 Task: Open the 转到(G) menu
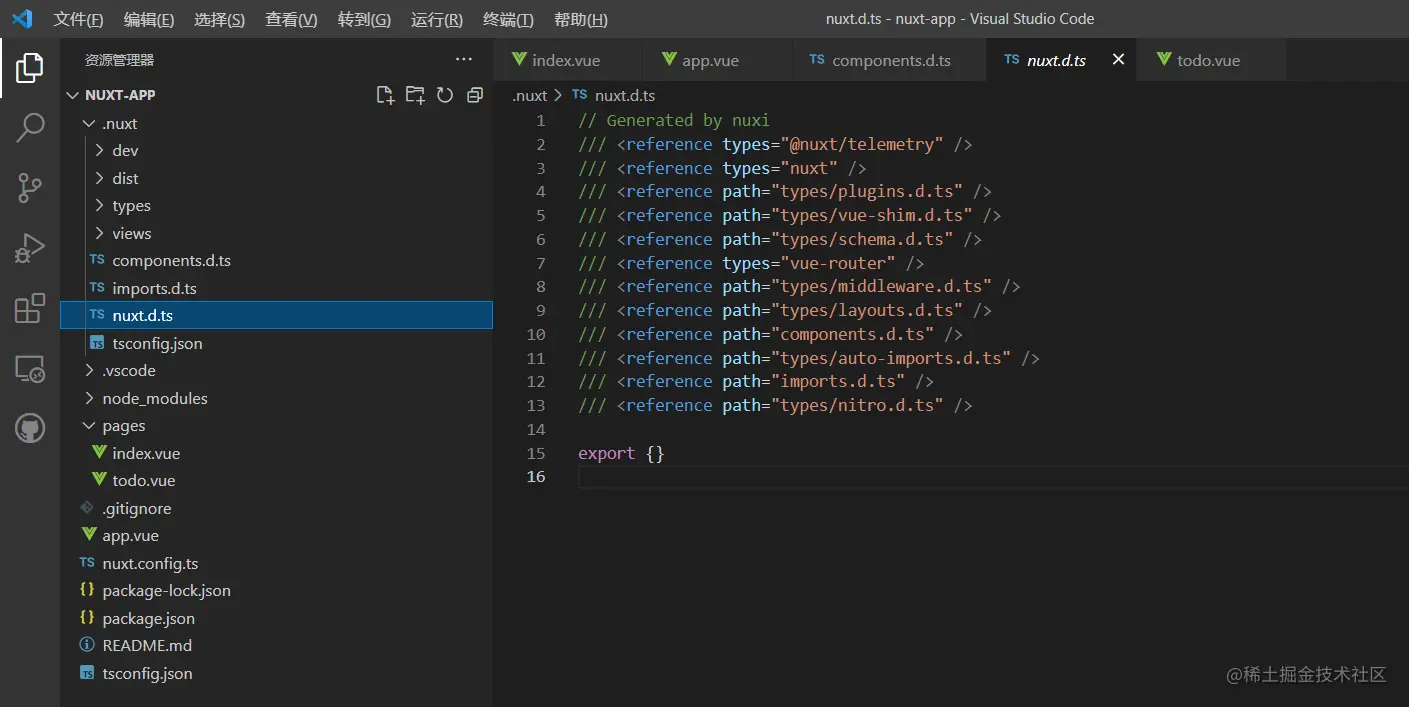tap(364, 19)
